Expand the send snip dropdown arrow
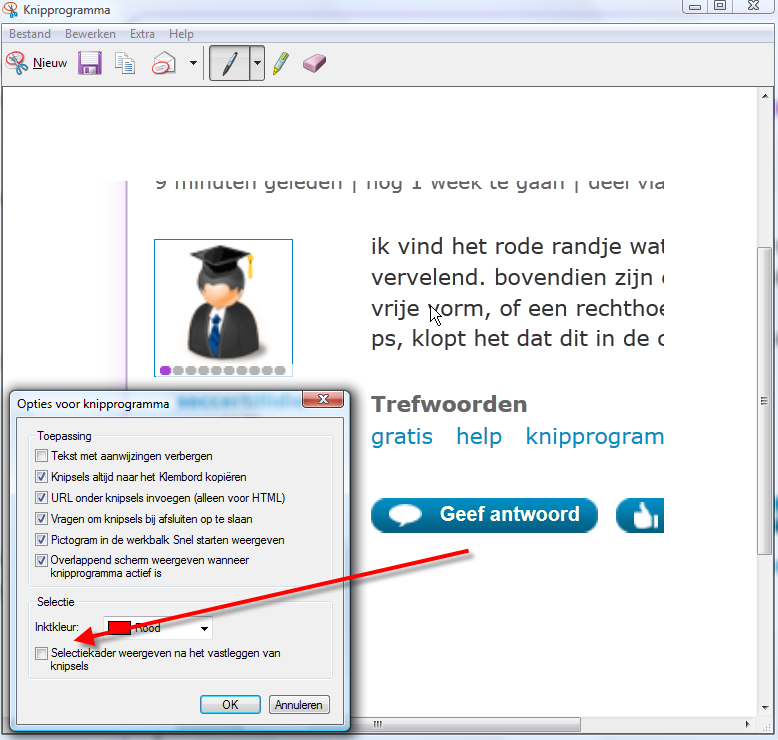The width and height of the screenshot is (778, 740). (193, 63)
